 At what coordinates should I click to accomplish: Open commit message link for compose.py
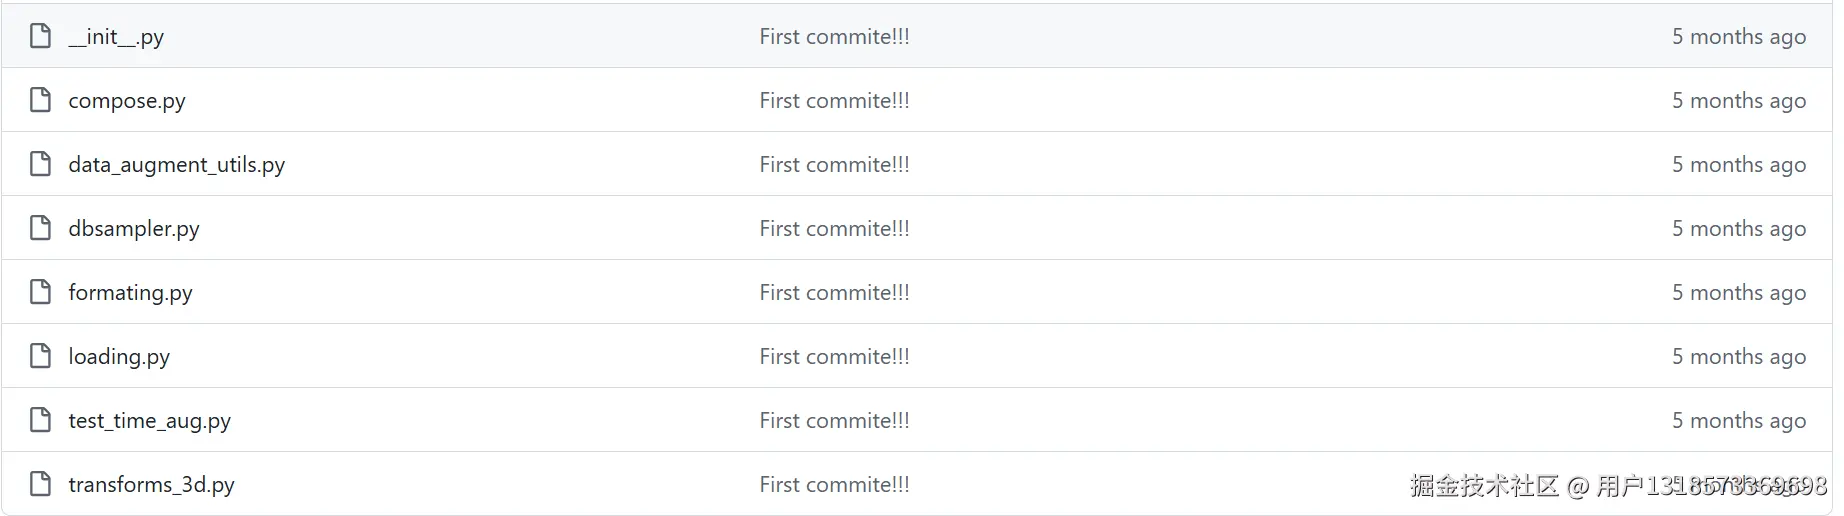tap(834, 101)
